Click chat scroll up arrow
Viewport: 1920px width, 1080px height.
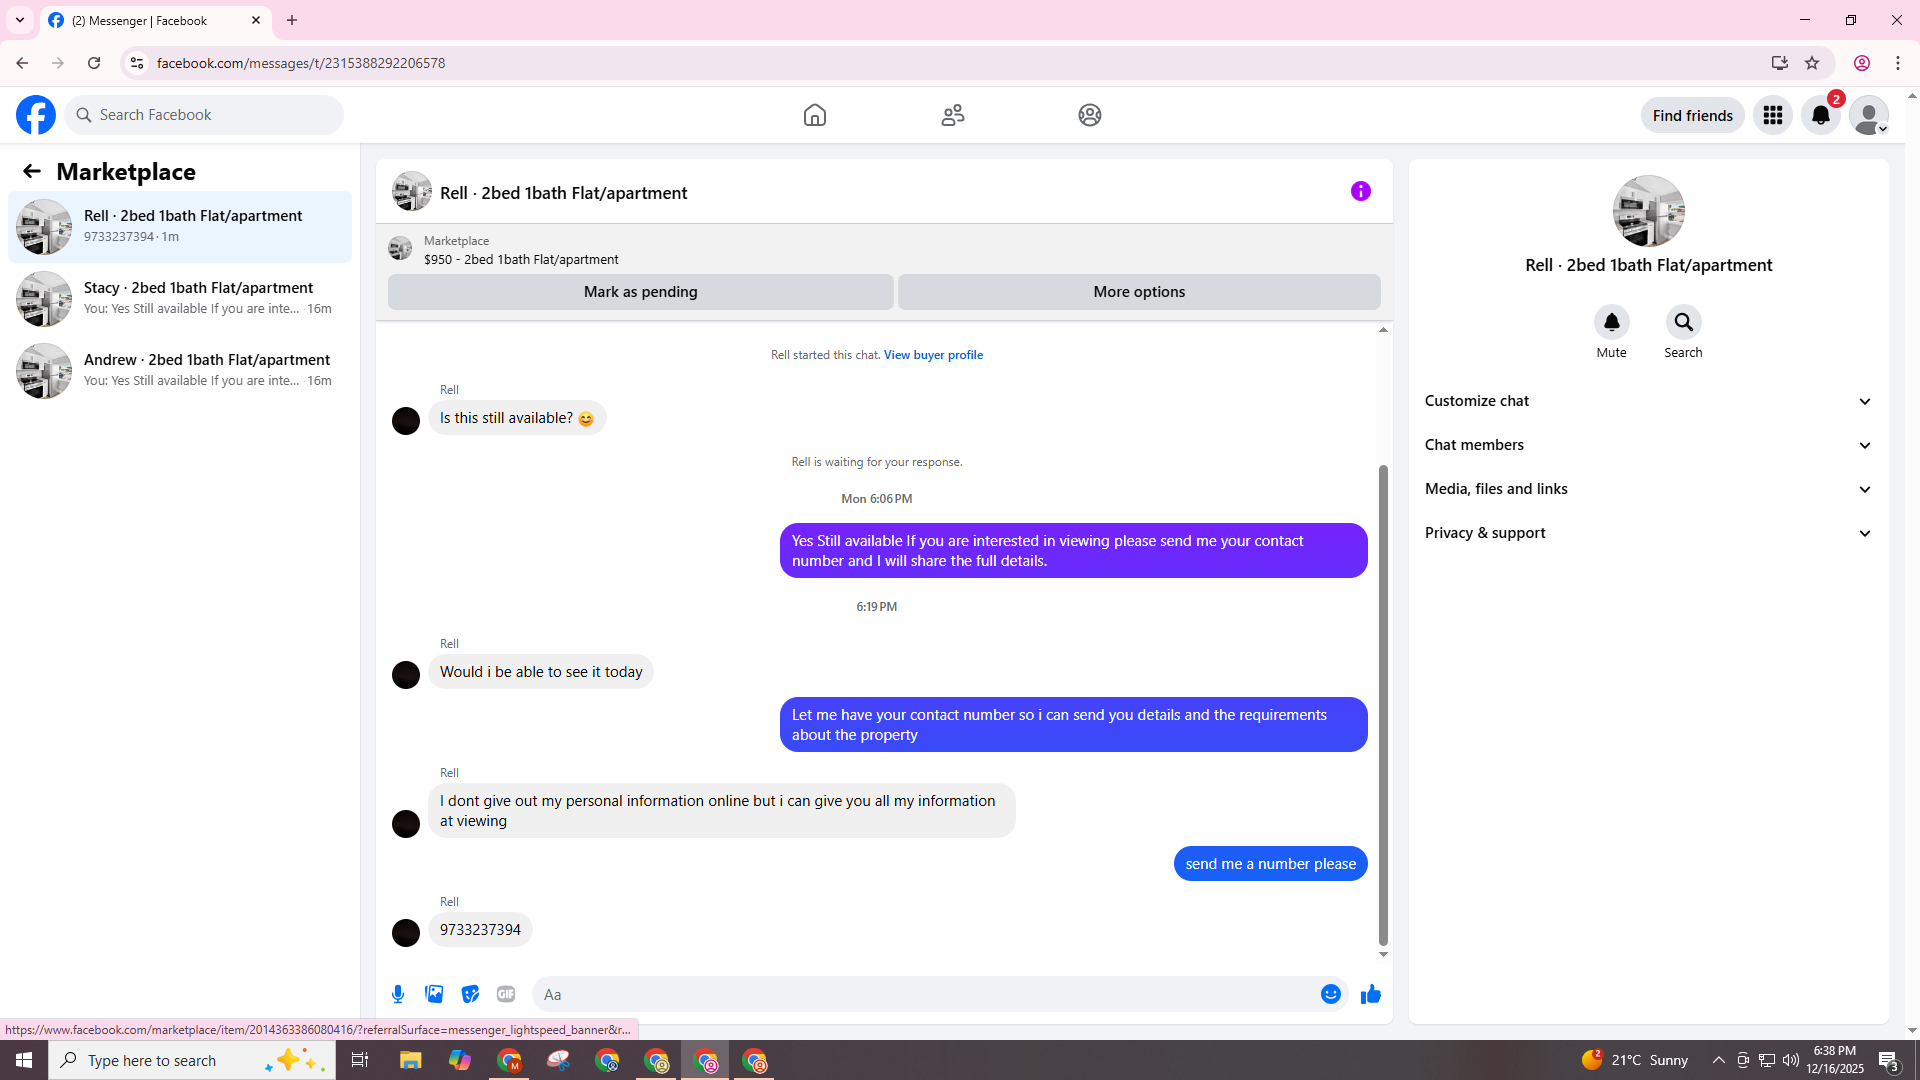point(1383,329)
